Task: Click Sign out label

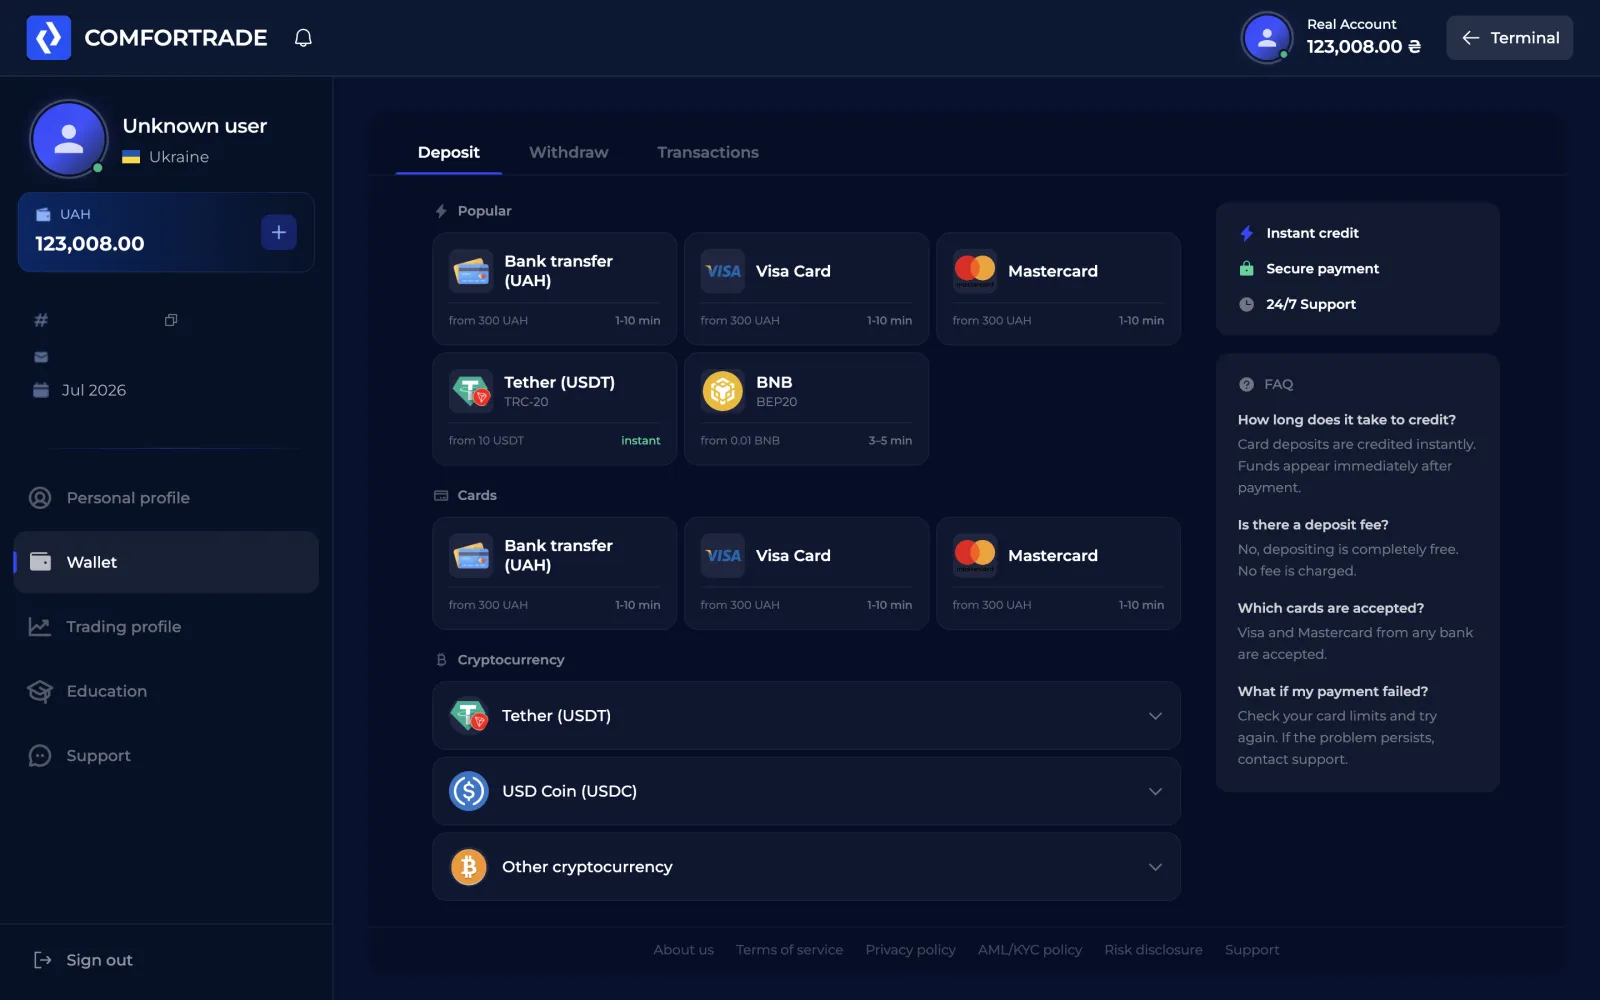Action: [99, 960]
